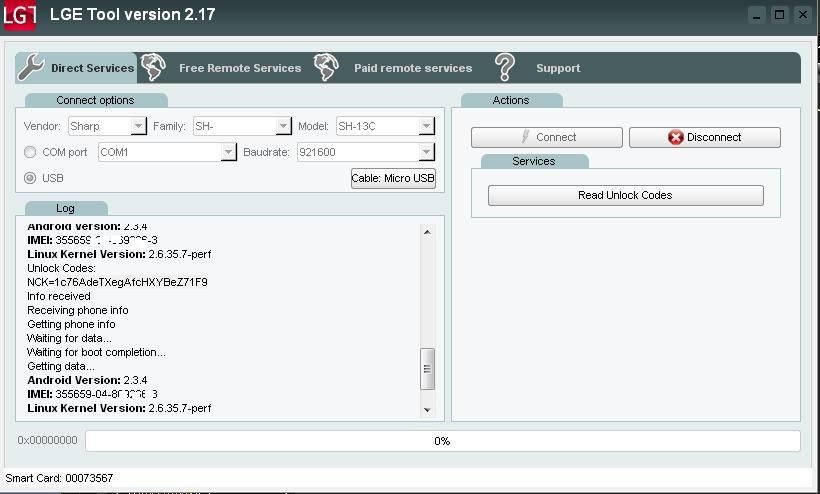Image resolution: width=820 pixels, height=494 pixels.
Task: Click the question mark Support icon
Action: 505,67
